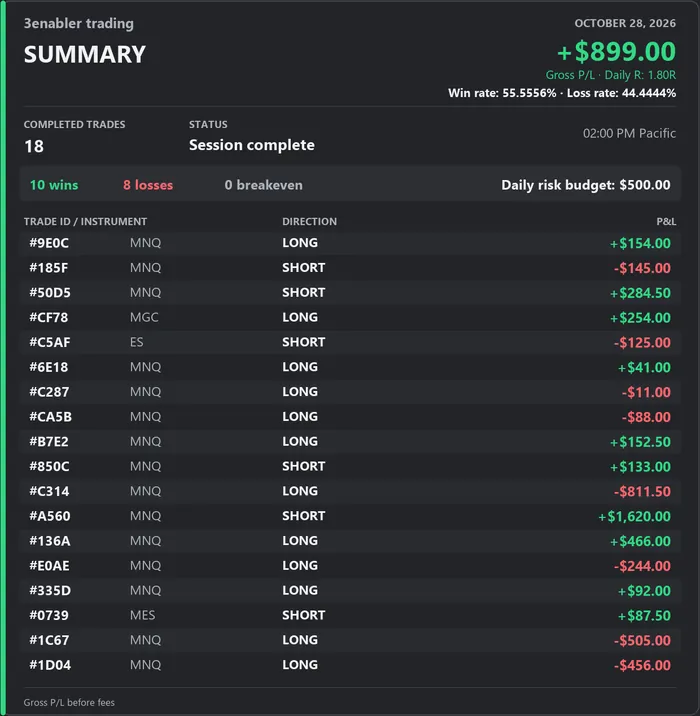Select trade ID #6E18
The width and height of the screenshot is (700, 716).
coord(48,367)
